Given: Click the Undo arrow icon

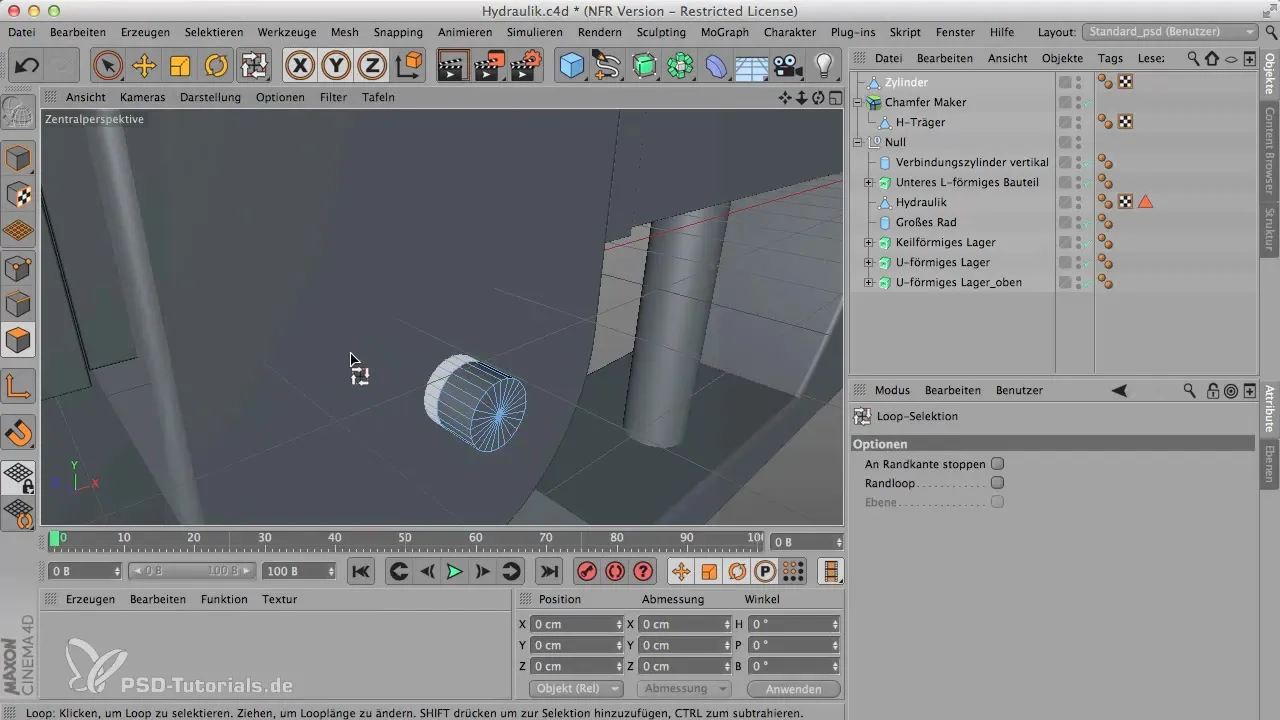Looking at the screenshot, I should tap(27, 67).
